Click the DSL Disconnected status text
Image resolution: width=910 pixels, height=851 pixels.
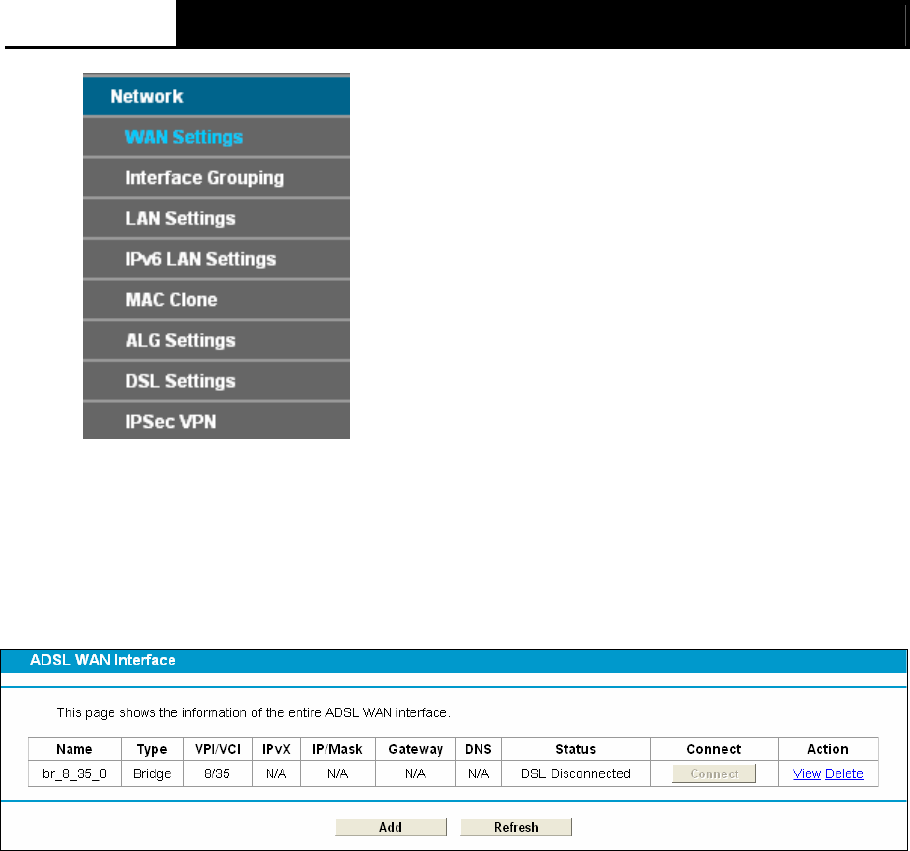coord(576,774)
